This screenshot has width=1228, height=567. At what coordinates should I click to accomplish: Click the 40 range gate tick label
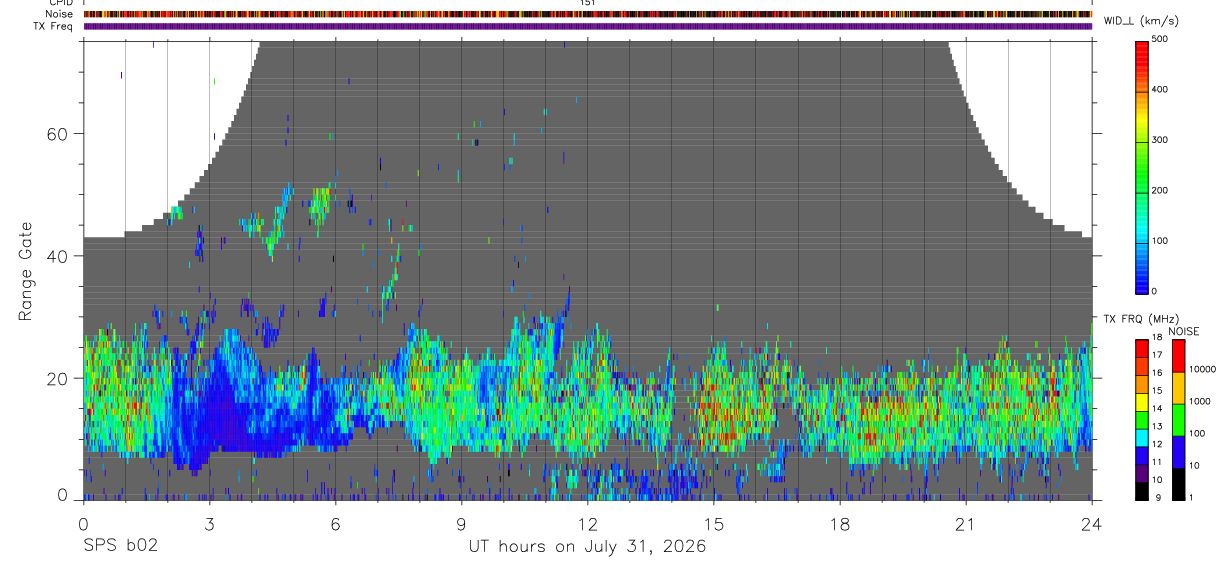(x=57, y=256)
